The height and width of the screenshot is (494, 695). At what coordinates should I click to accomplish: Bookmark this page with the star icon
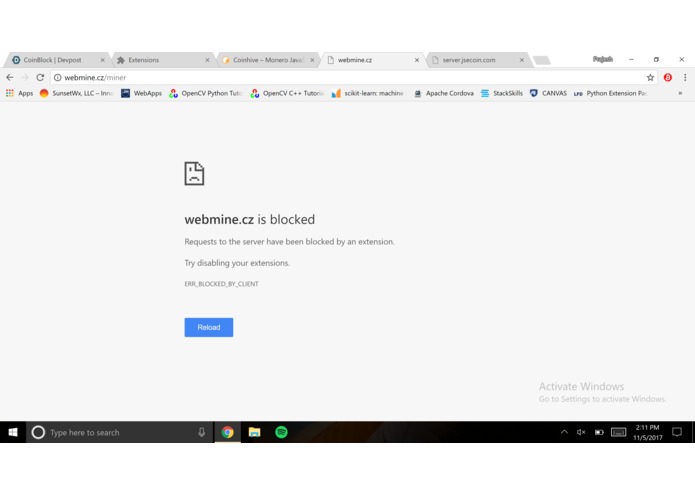click(x=650, y=78)
